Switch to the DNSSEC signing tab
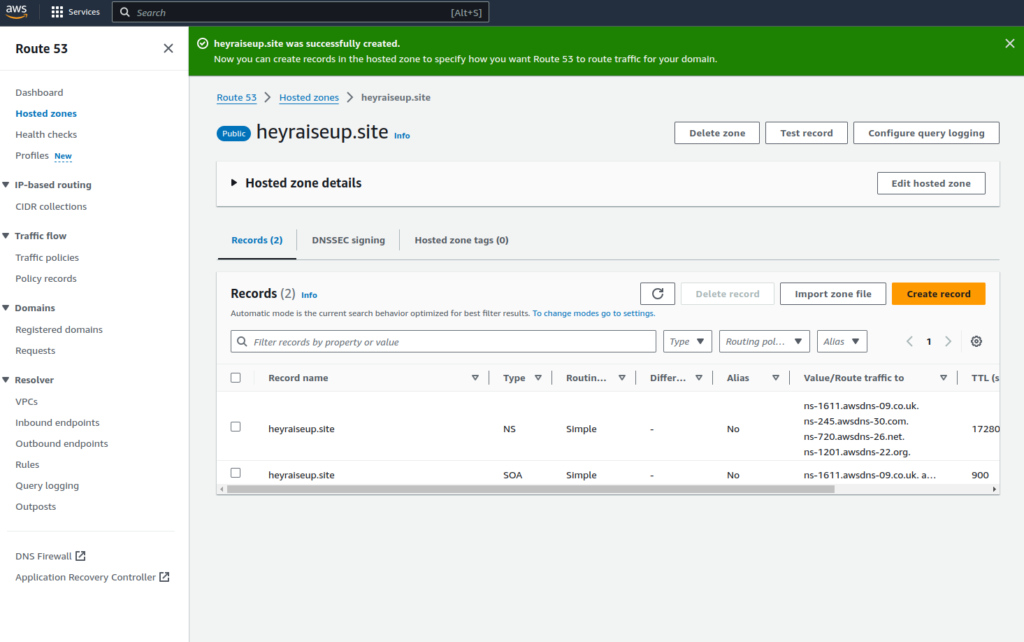Image resolution: width=1024 pixels, height=642 pixels. pos(348,240)
